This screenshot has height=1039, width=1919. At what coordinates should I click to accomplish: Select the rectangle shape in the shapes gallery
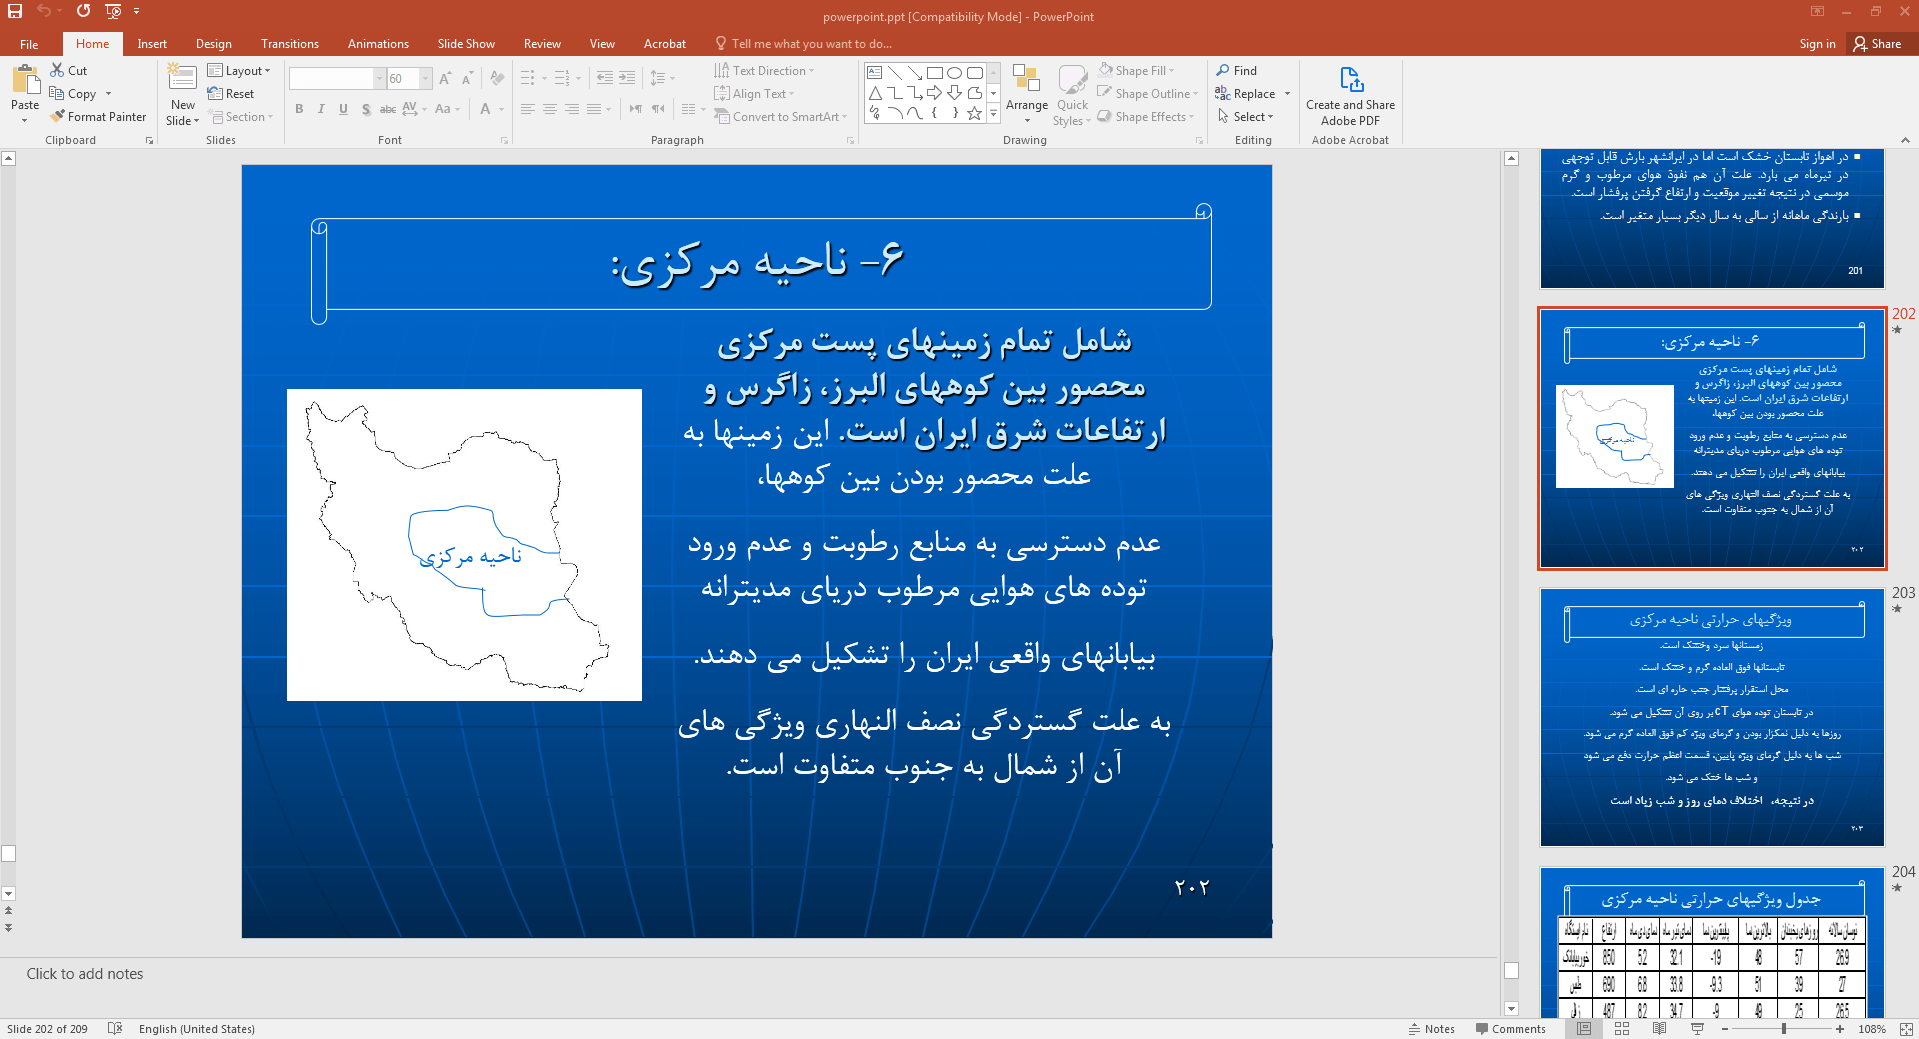(x=934, y=73)
